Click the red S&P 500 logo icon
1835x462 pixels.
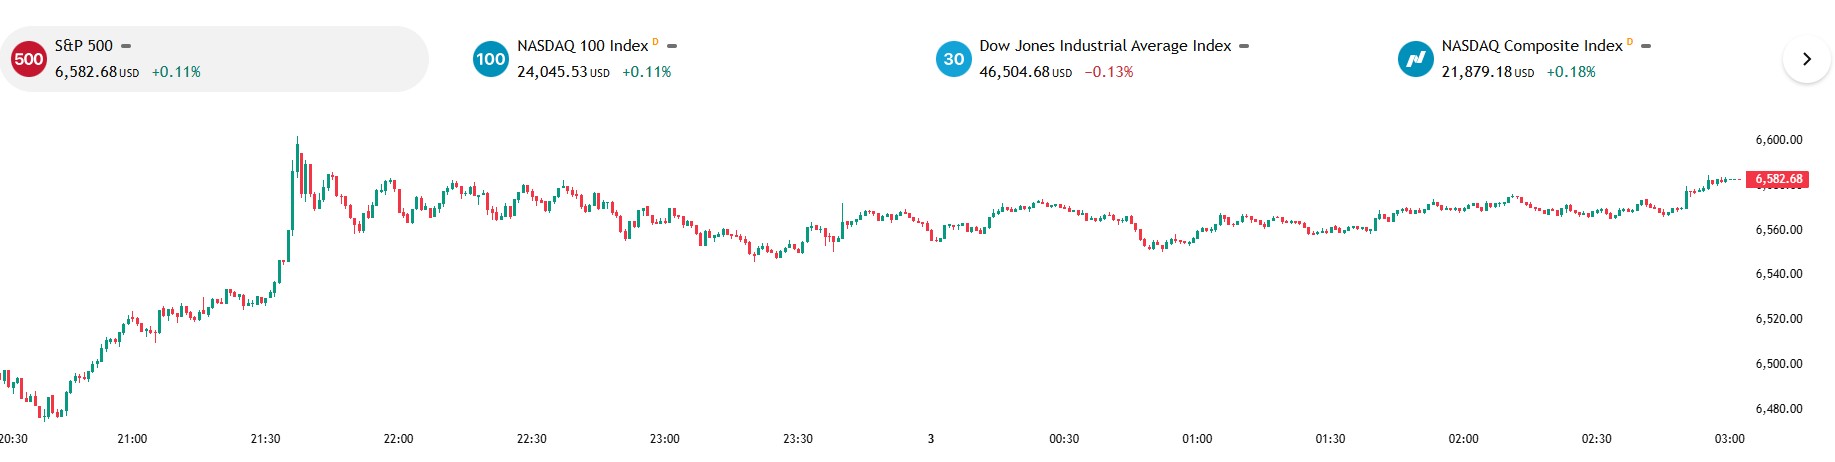coord(28,59)
